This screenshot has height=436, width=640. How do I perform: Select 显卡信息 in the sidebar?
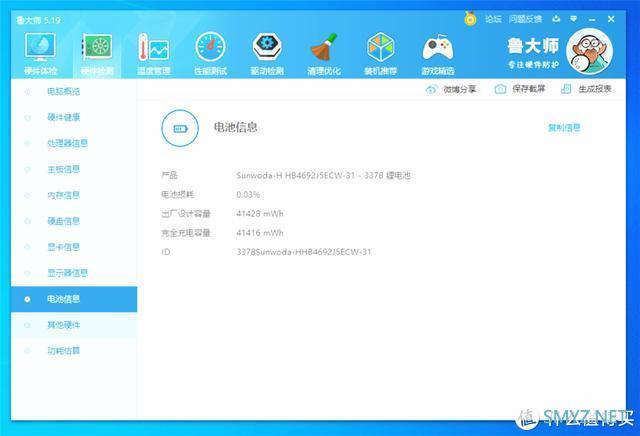(x=74, y=247)
